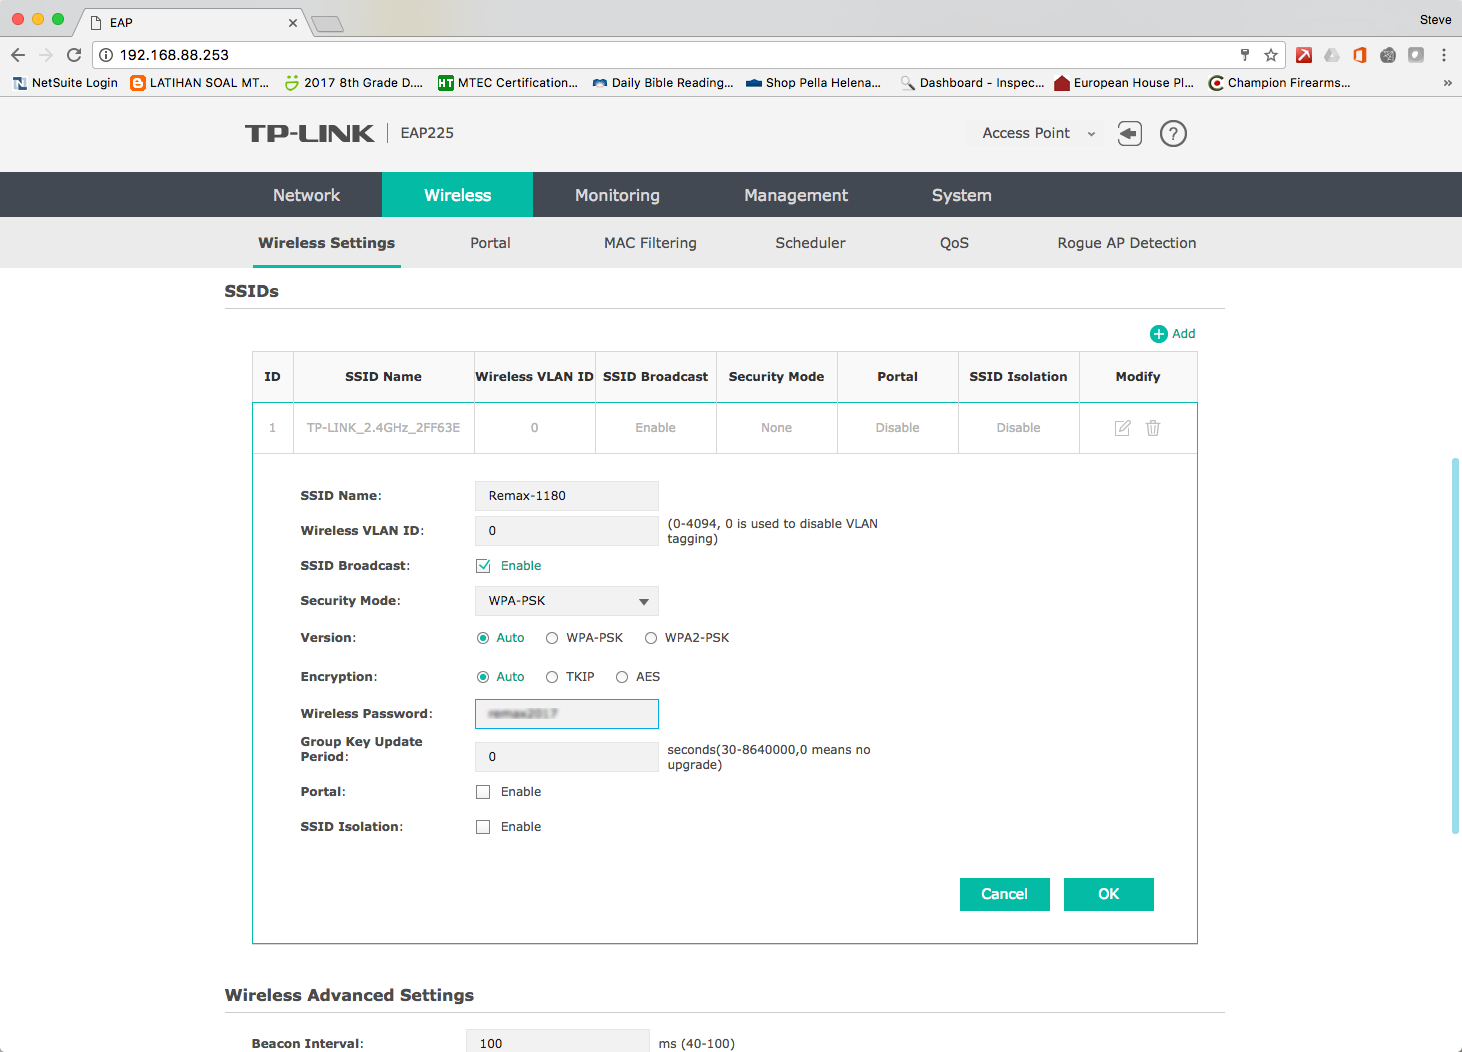Open European House Pl... bookmark
1462x1052 pixels.
(x=1124, y=83)
